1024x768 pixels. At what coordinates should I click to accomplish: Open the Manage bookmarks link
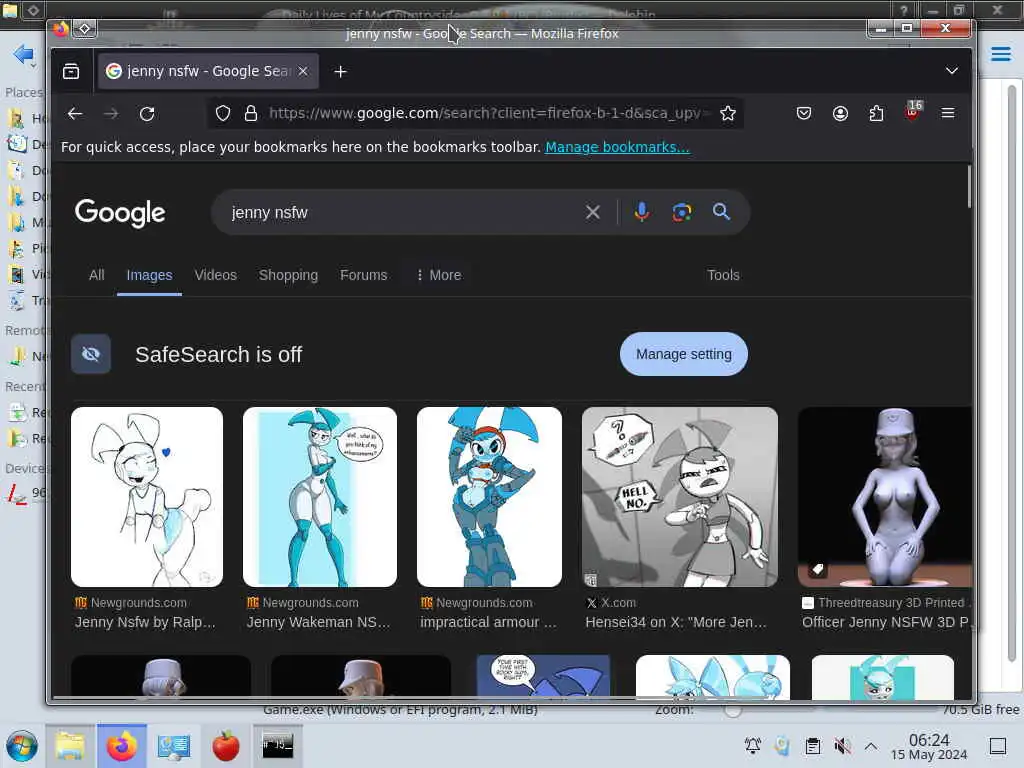[x=617, y=147]
